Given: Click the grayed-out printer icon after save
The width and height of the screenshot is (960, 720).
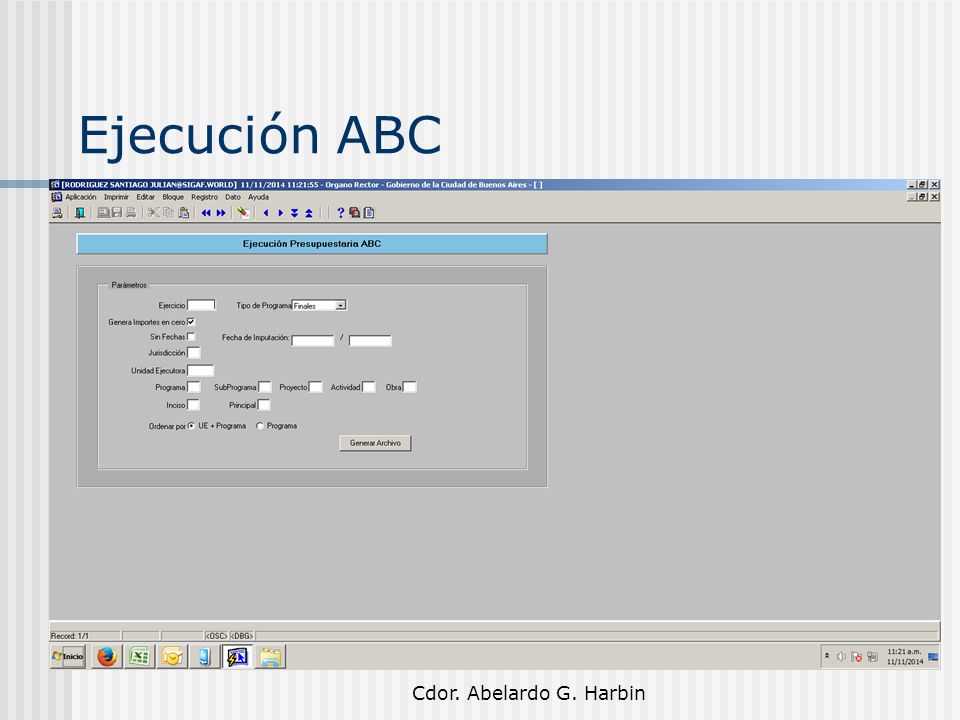Looking at the screenshot, I should pos(130,212).
